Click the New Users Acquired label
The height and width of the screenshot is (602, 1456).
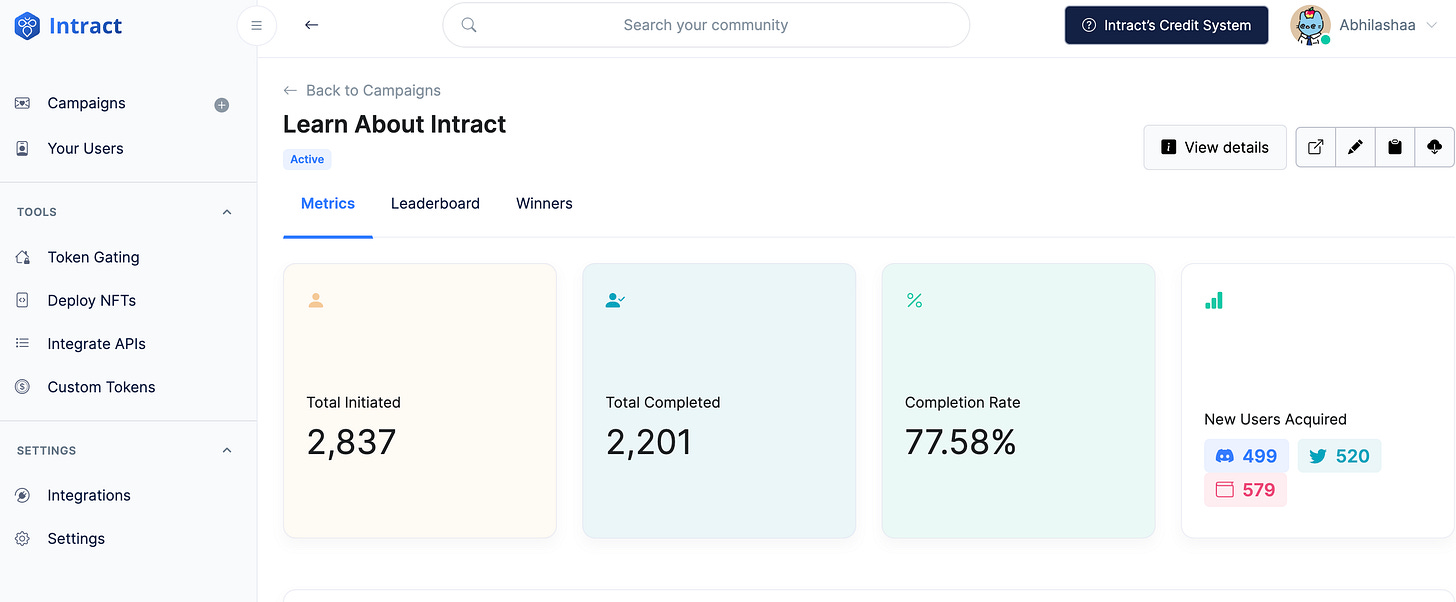coord(1275,419)
